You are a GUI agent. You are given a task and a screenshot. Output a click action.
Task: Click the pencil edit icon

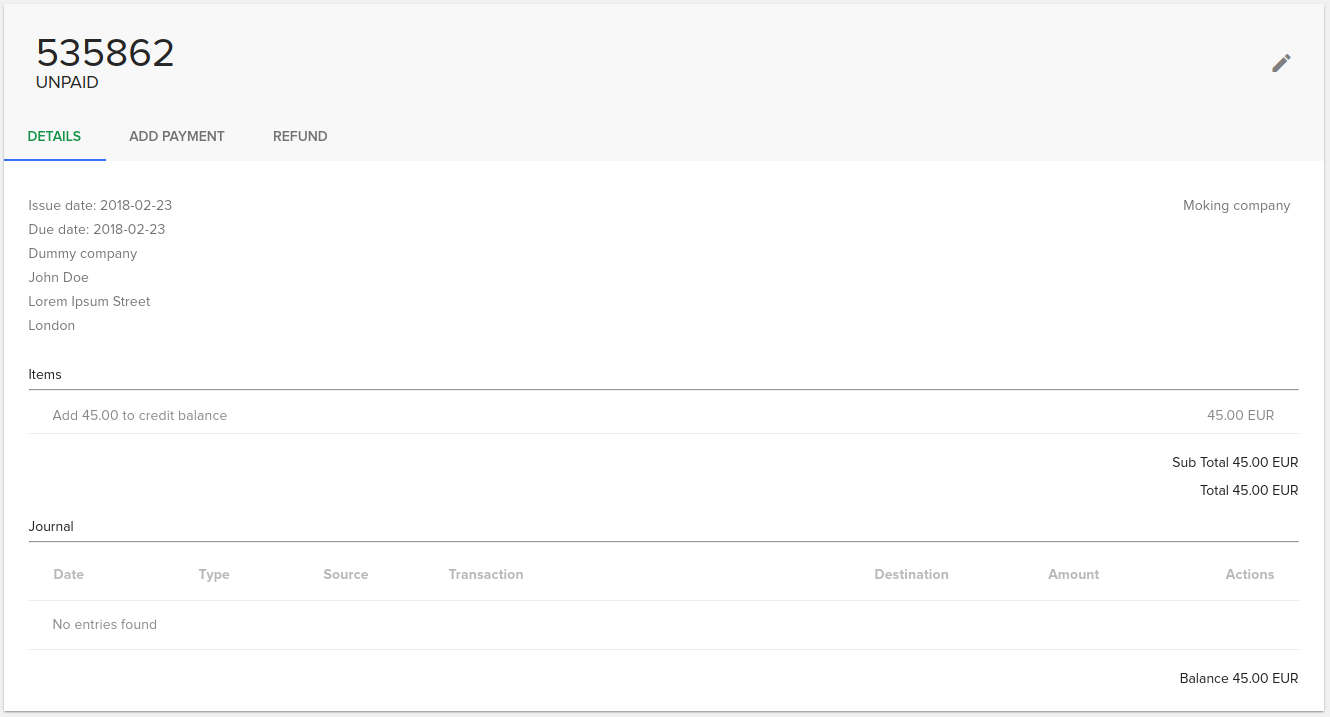pyautogui.click(x=1281, y=63)
